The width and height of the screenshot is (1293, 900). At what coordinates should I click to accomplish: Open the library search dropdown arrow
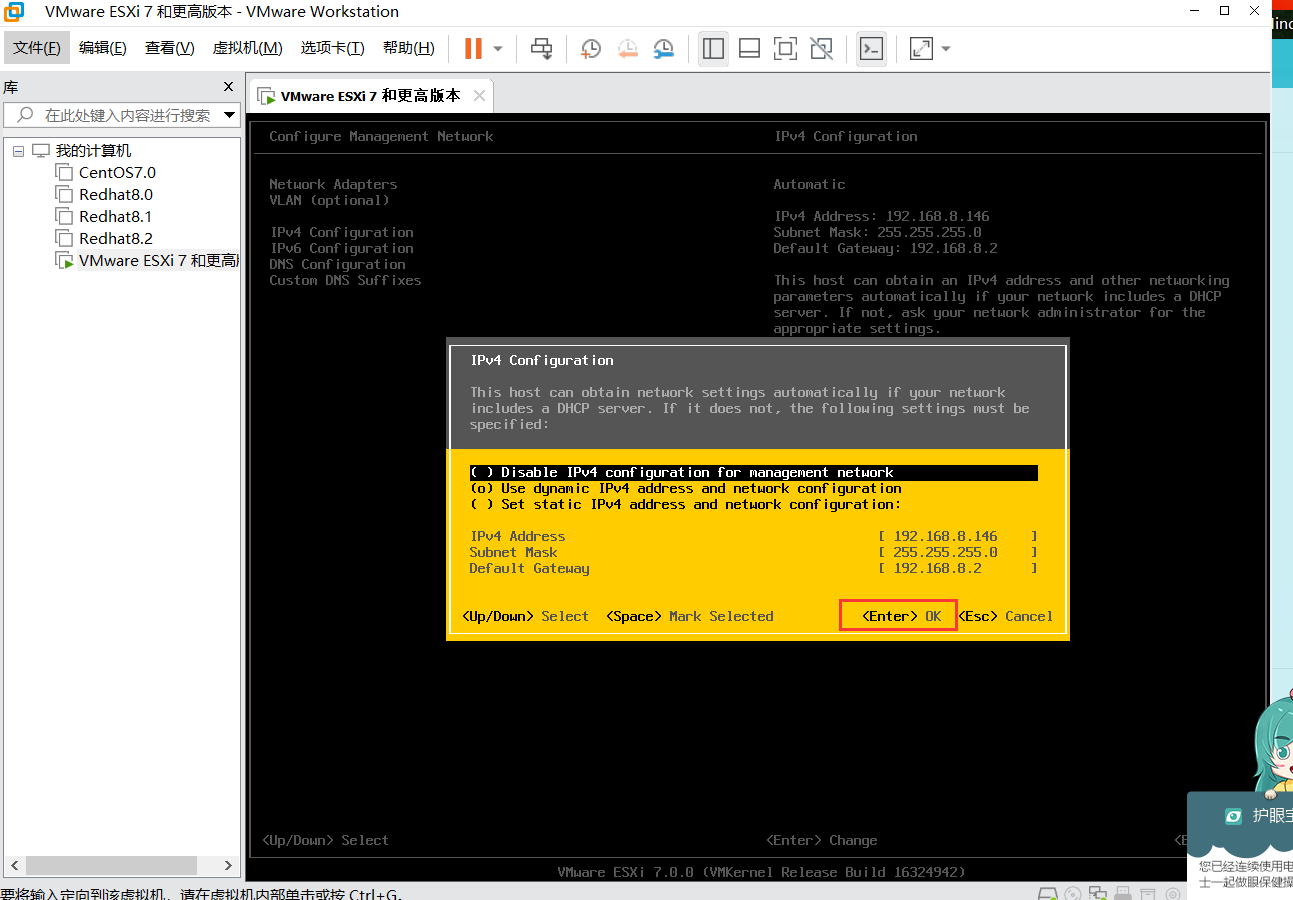(x=229, y=115)
